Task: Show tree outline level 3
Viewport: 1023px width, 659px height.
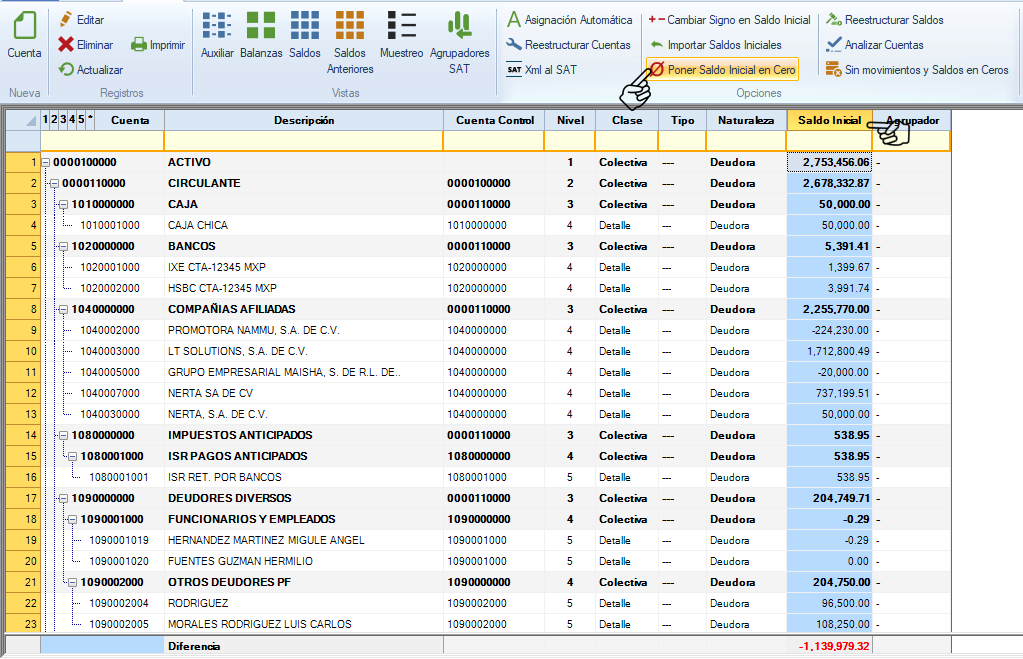Action: 63,119
